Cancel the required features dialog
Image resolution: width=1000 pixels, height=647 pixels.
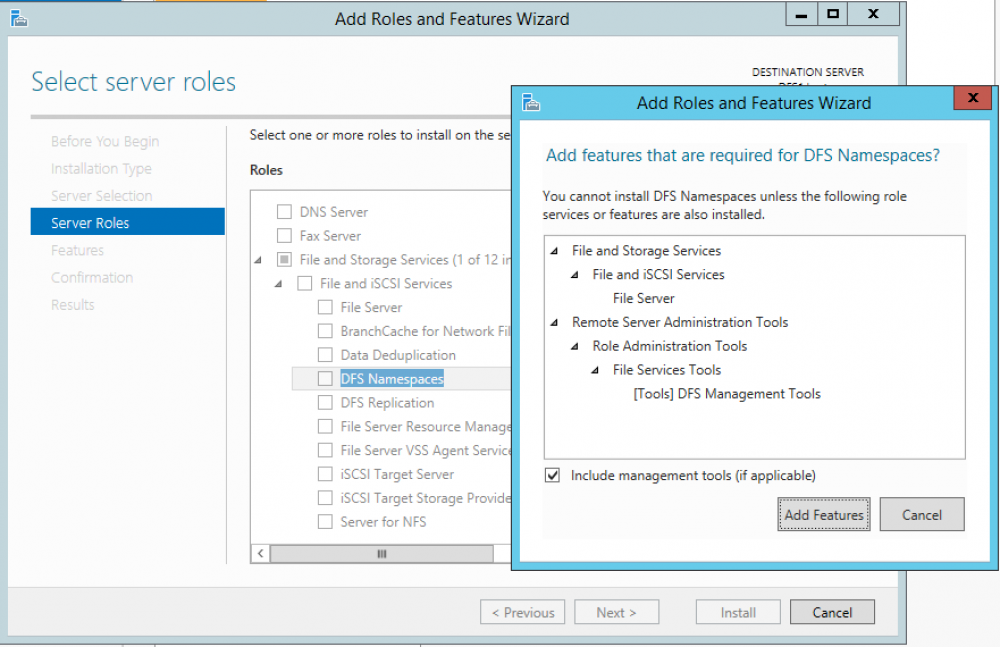(x=921, y=514)
